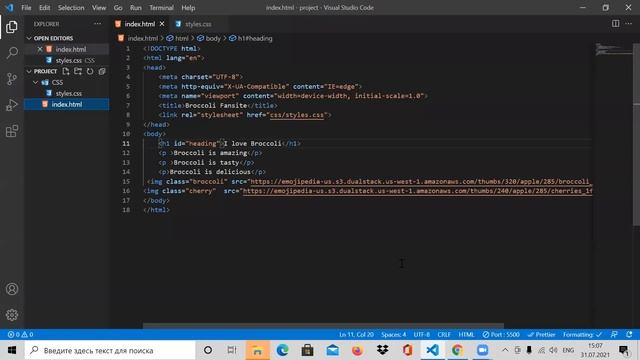The height and width of the screenshot is (360, 640).
Task: Open the Extensions view
Action: coord(12,131)
